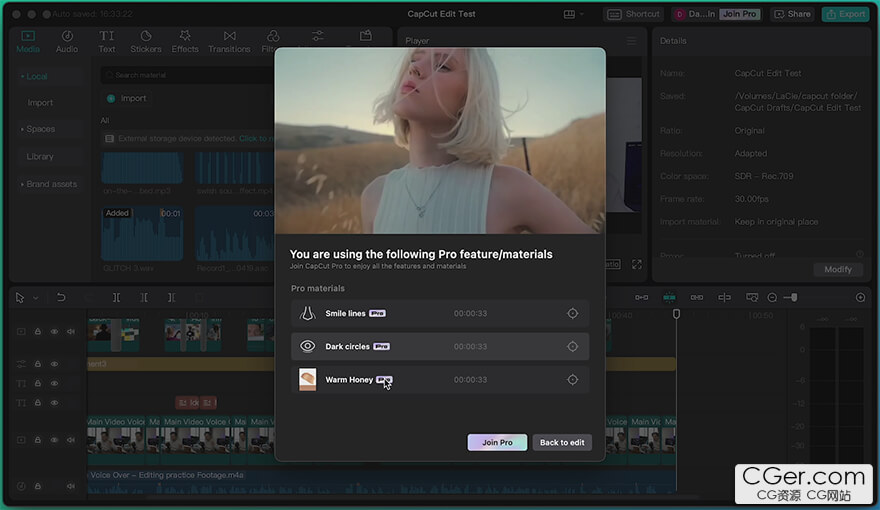
Task: Select the pointer selection tool
Action: point(20,297)
